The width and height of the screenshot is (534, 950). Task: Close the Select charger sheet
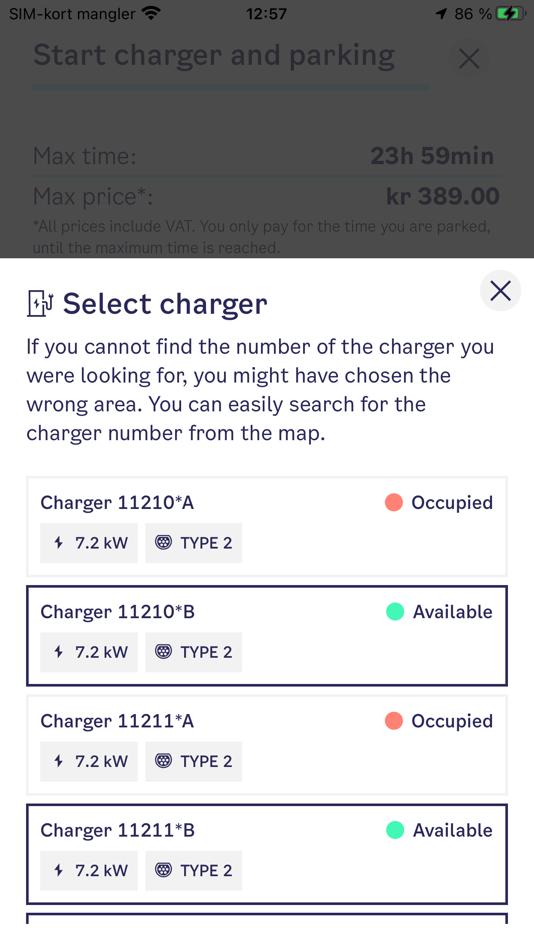pyautogui.click(x=500, y=291)
